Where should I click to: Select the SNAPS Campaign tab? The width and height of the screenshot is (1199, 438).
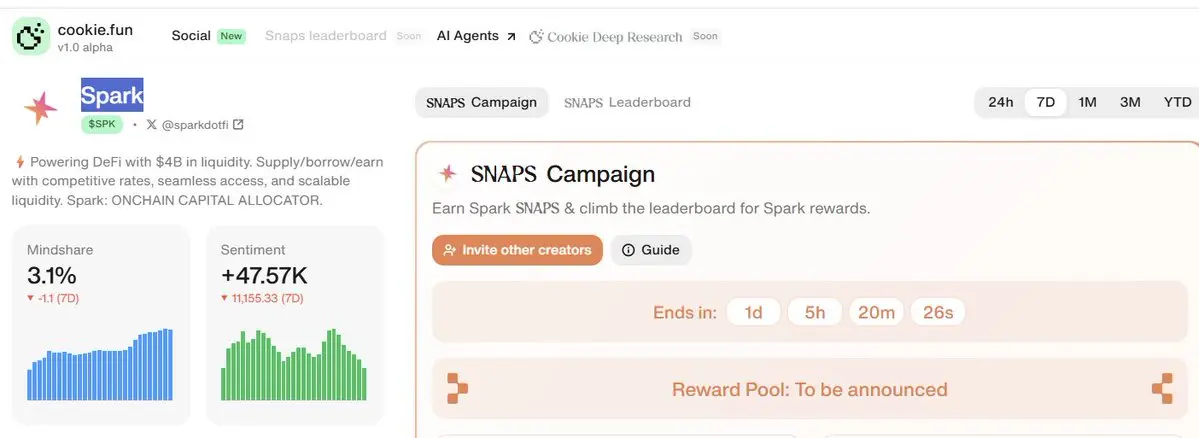pos(482,102)
